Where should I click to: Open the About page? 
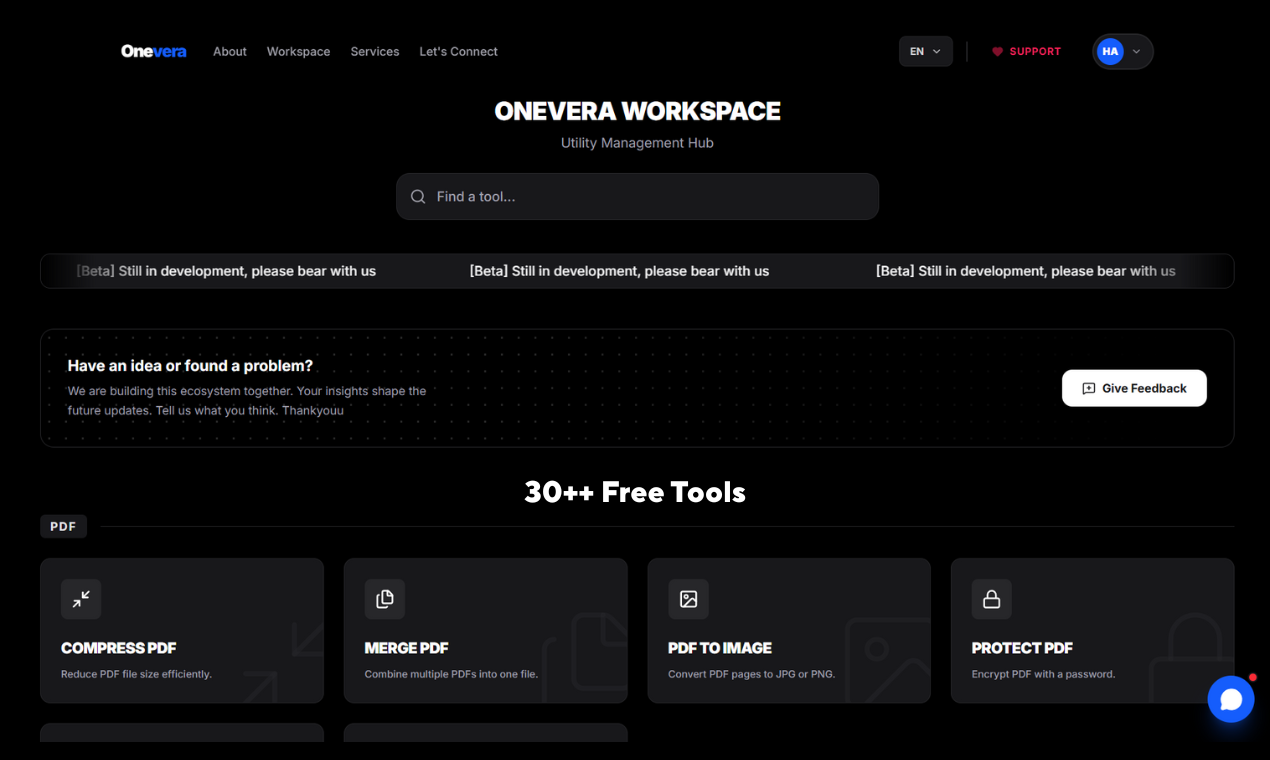click(x=229, y=51)
